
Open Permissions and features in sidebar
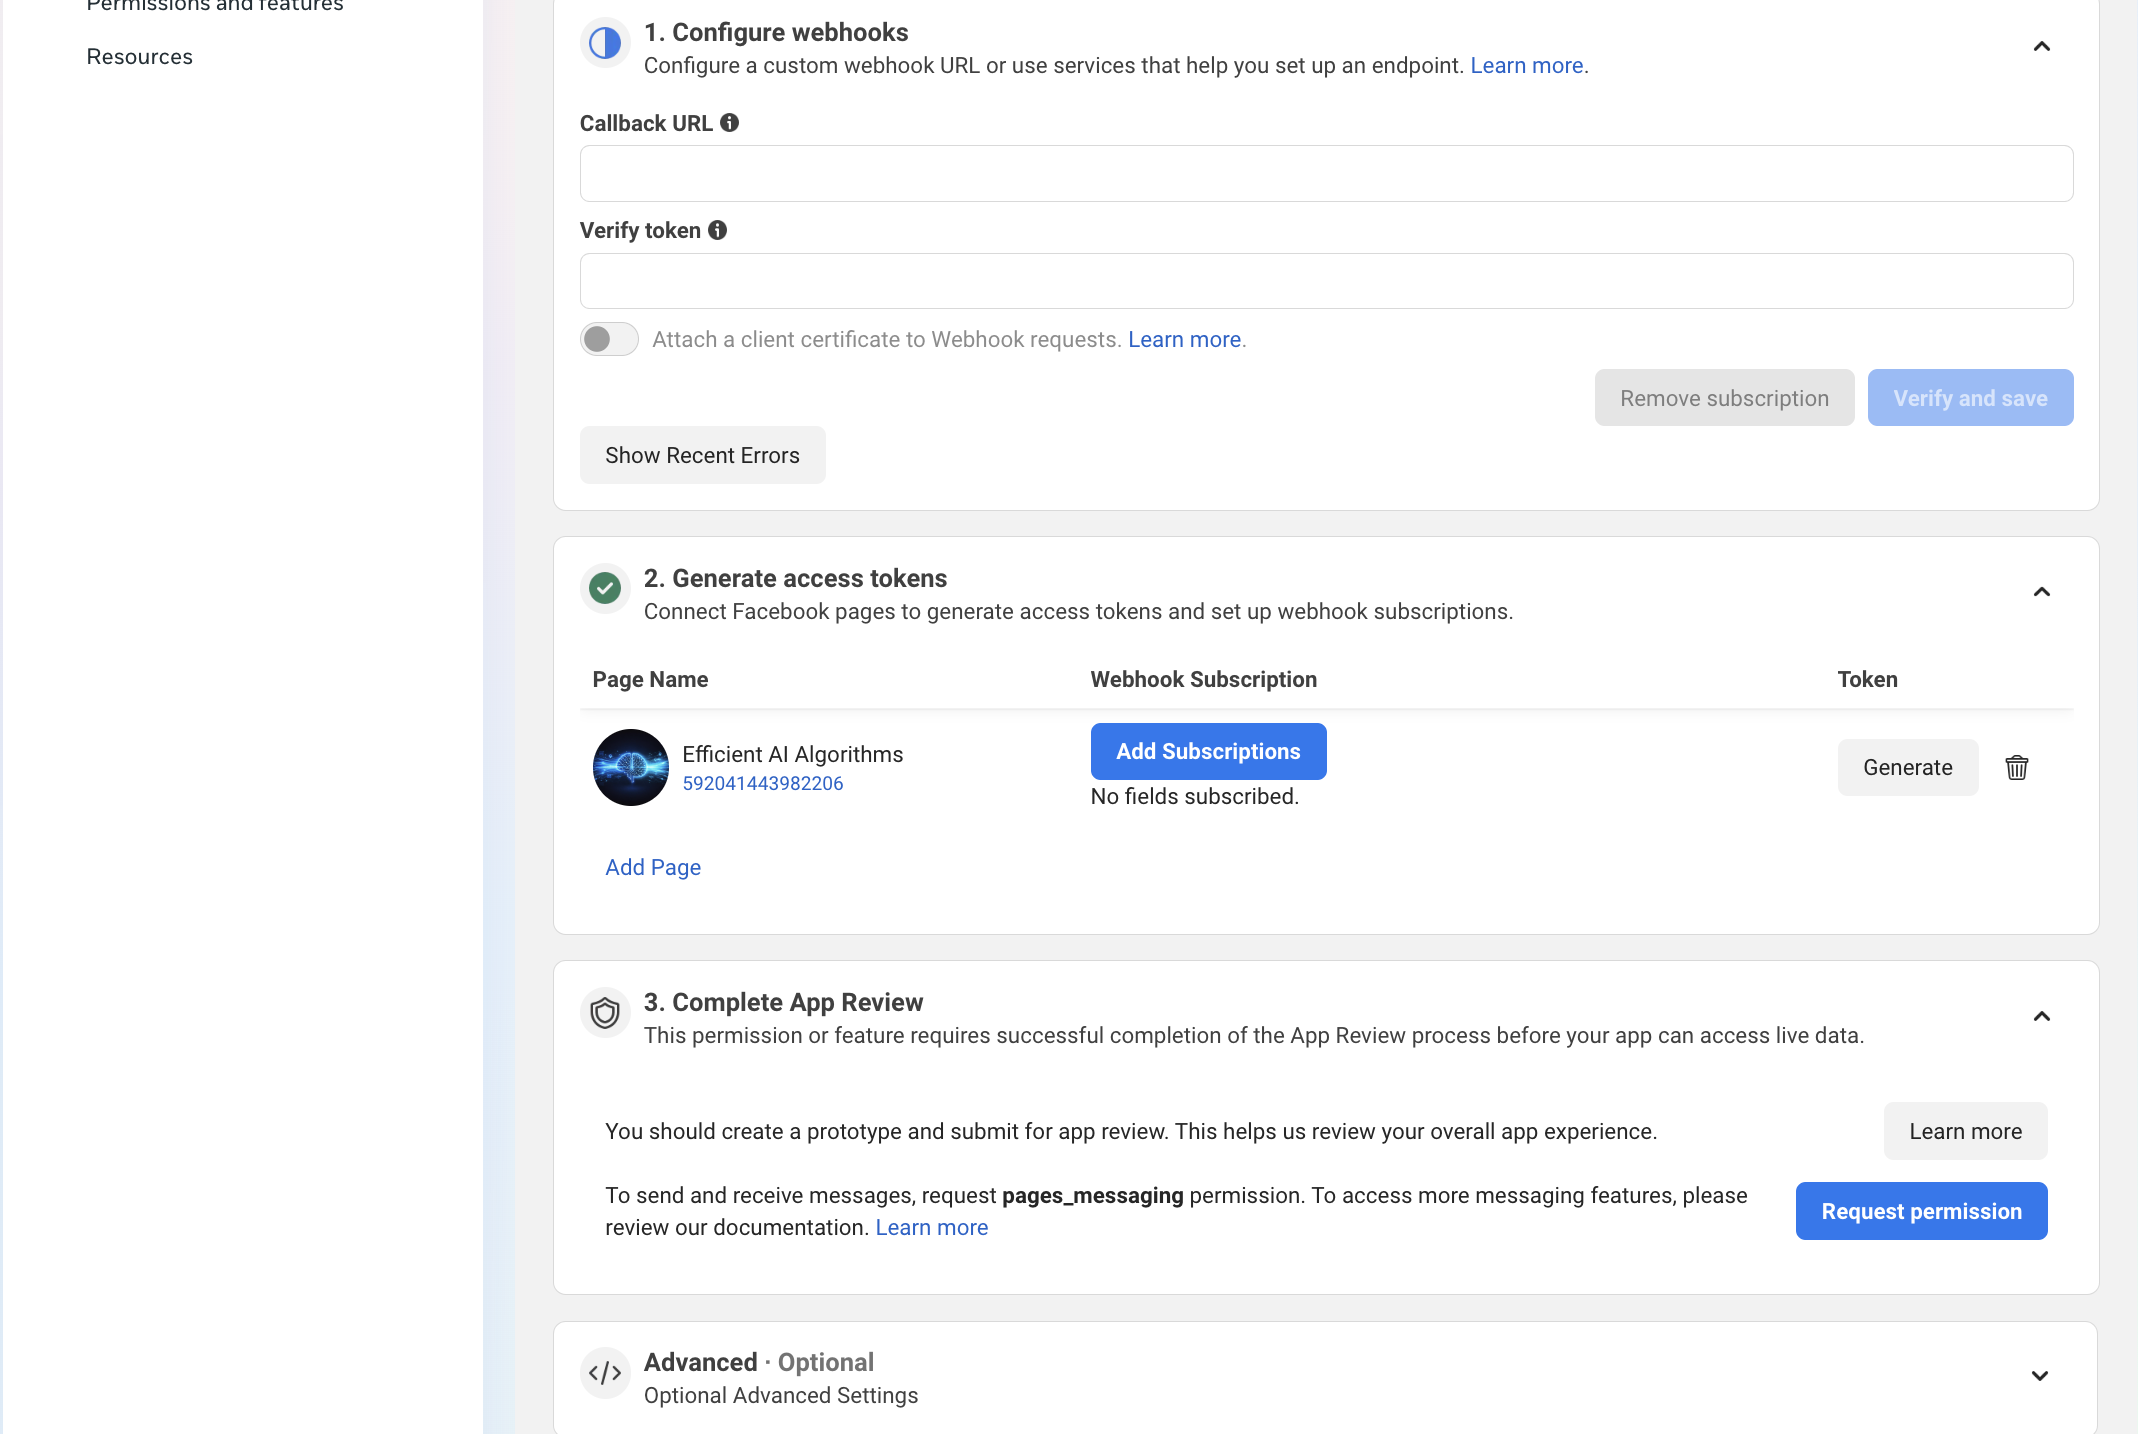tap(215, 6)
